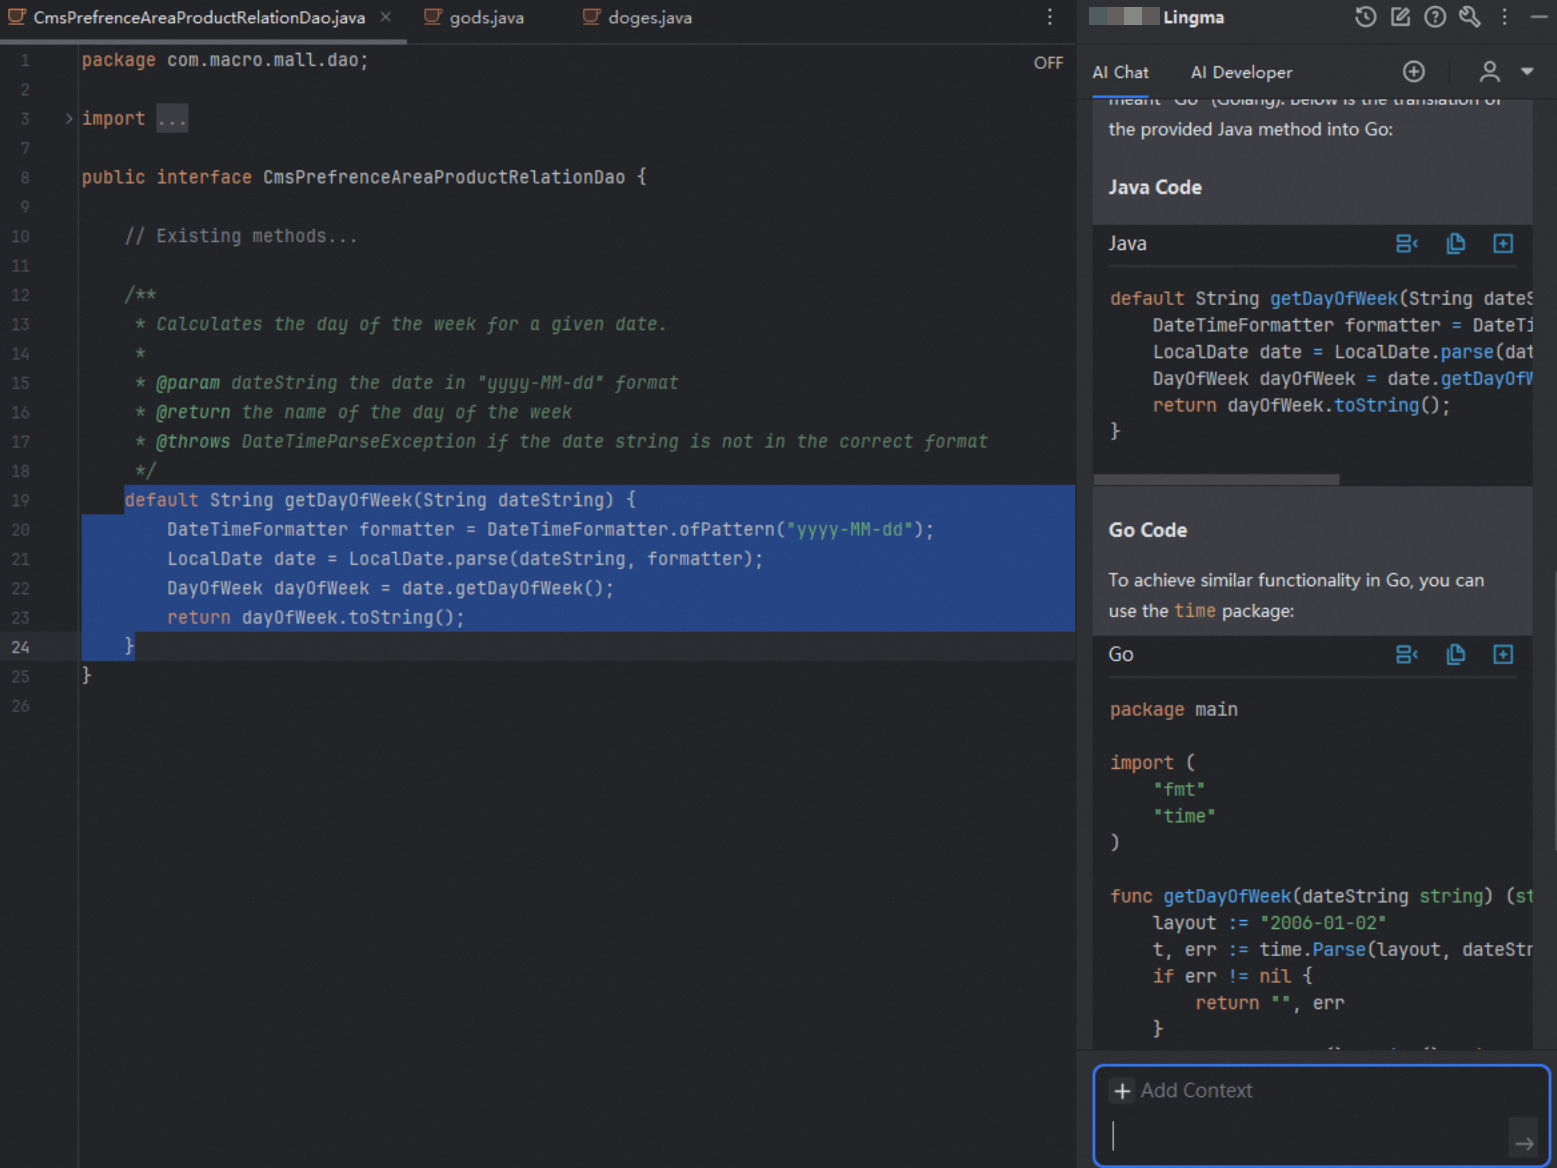This screenshot has height=1168, width=1557.
Task: Copy the Go code block
Action: pos(1455,654)
